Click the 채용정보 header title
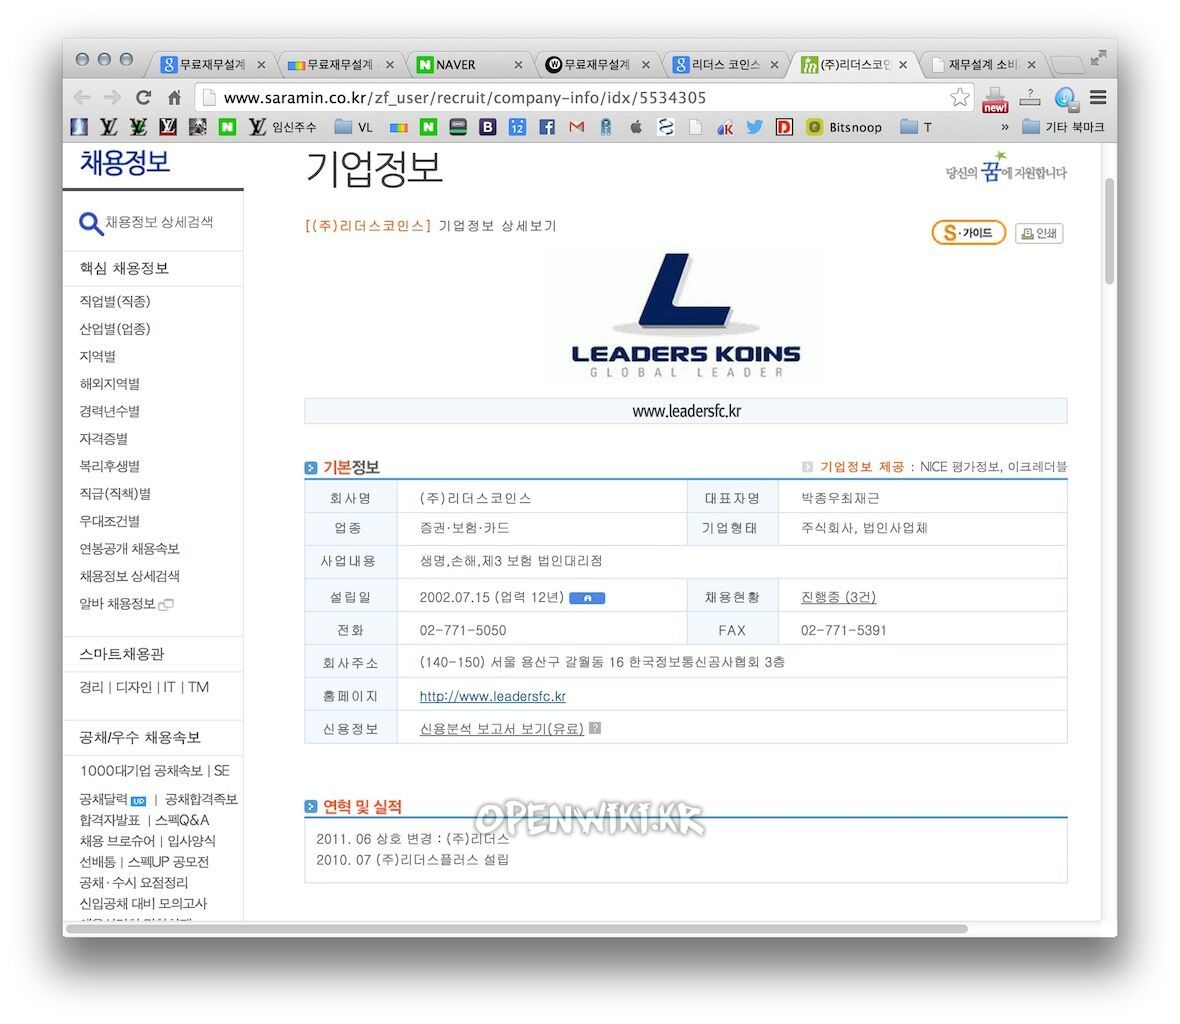Image resolution: width=1180 pixels, height=1024 pixels. [x=125, y=163]
